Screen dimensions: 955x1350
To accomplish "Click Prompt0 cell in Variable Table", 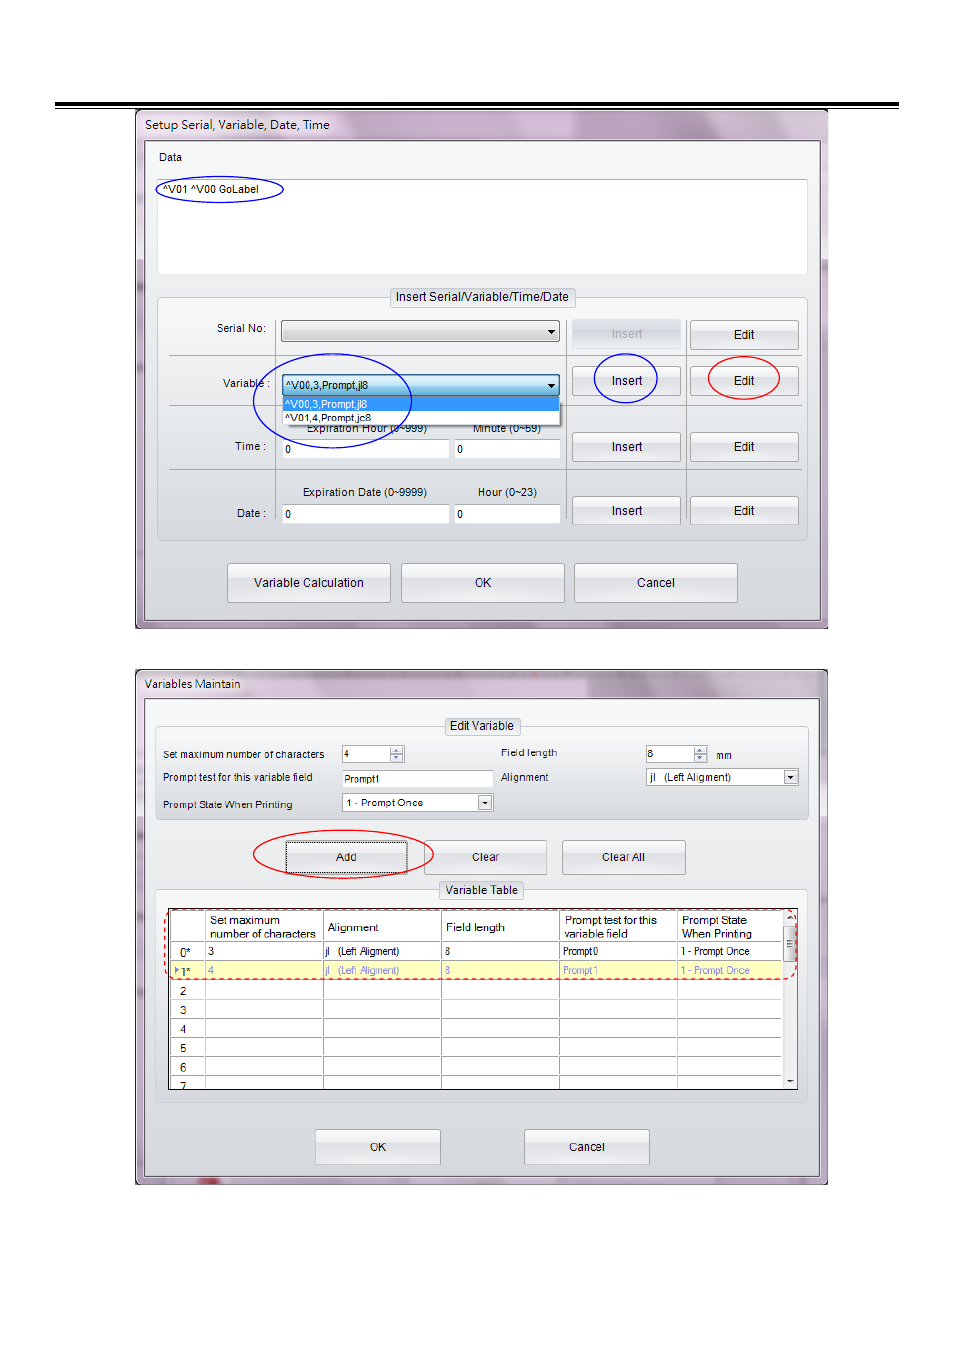I will pos(618,952).
